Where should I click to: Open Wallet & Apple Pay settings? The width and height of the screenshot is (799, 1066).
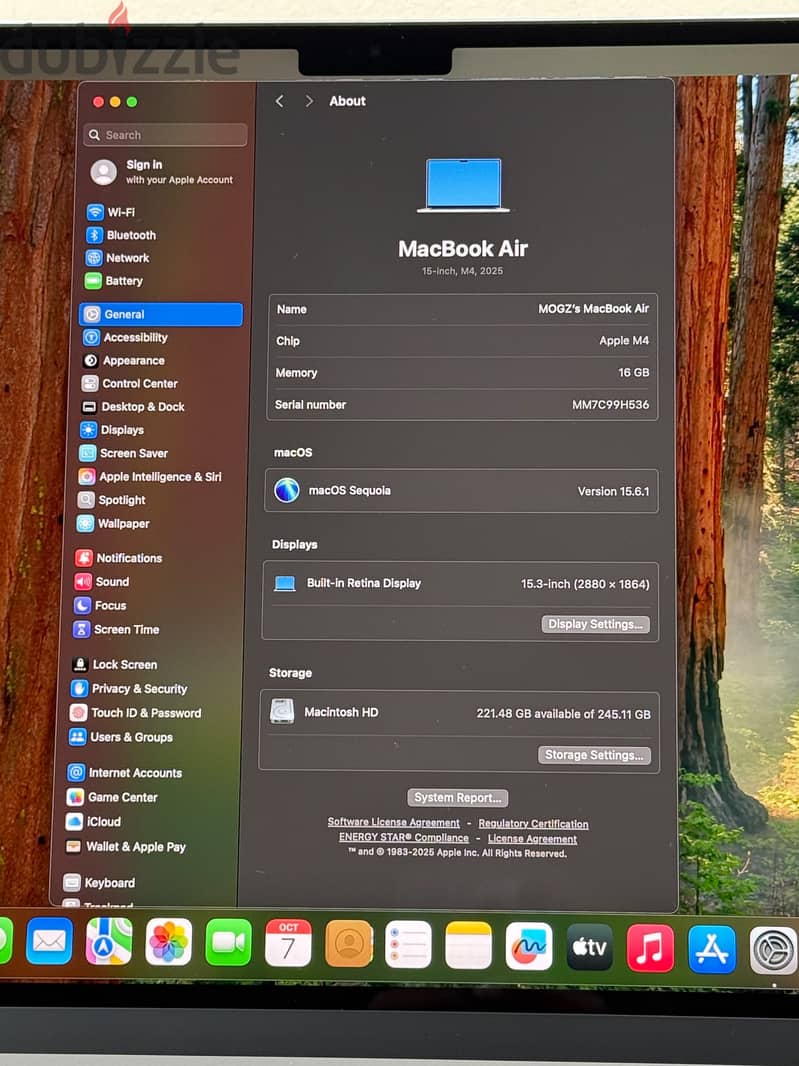point(125,847)
